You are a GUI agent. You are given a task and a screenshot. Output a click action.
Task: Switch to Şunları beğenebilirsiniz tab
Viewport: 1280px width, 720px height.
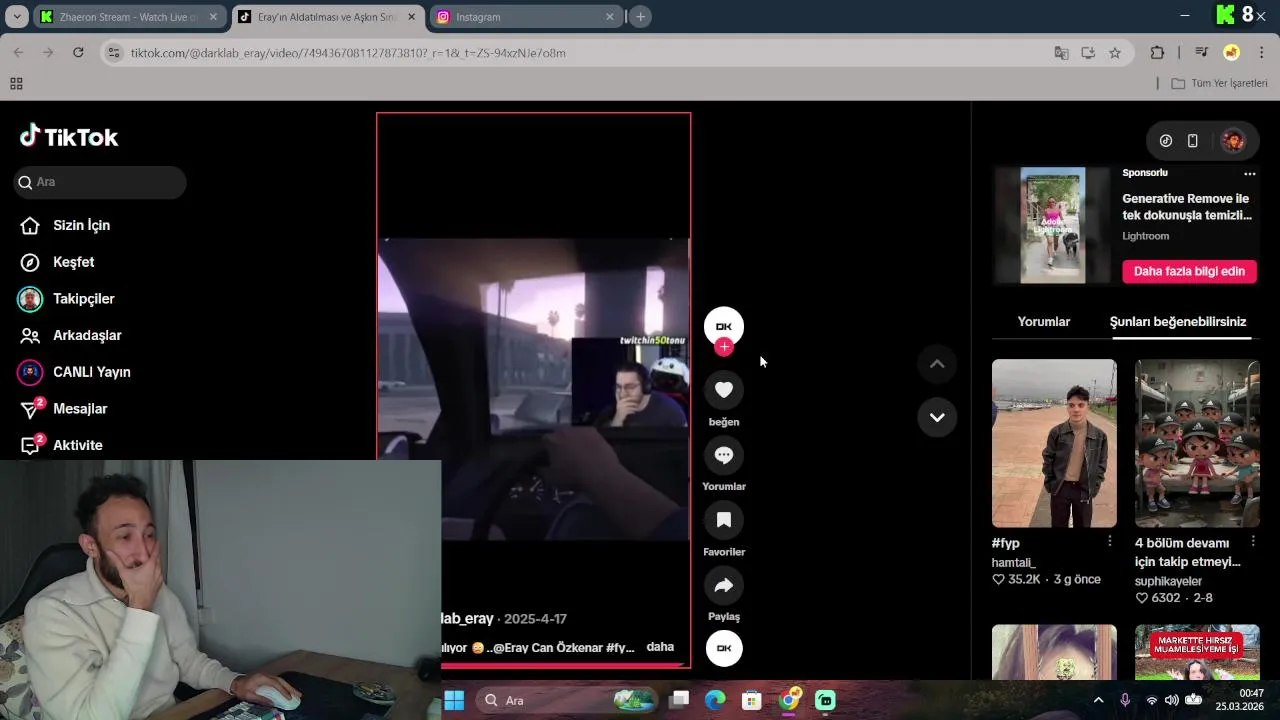(1178, 322)
